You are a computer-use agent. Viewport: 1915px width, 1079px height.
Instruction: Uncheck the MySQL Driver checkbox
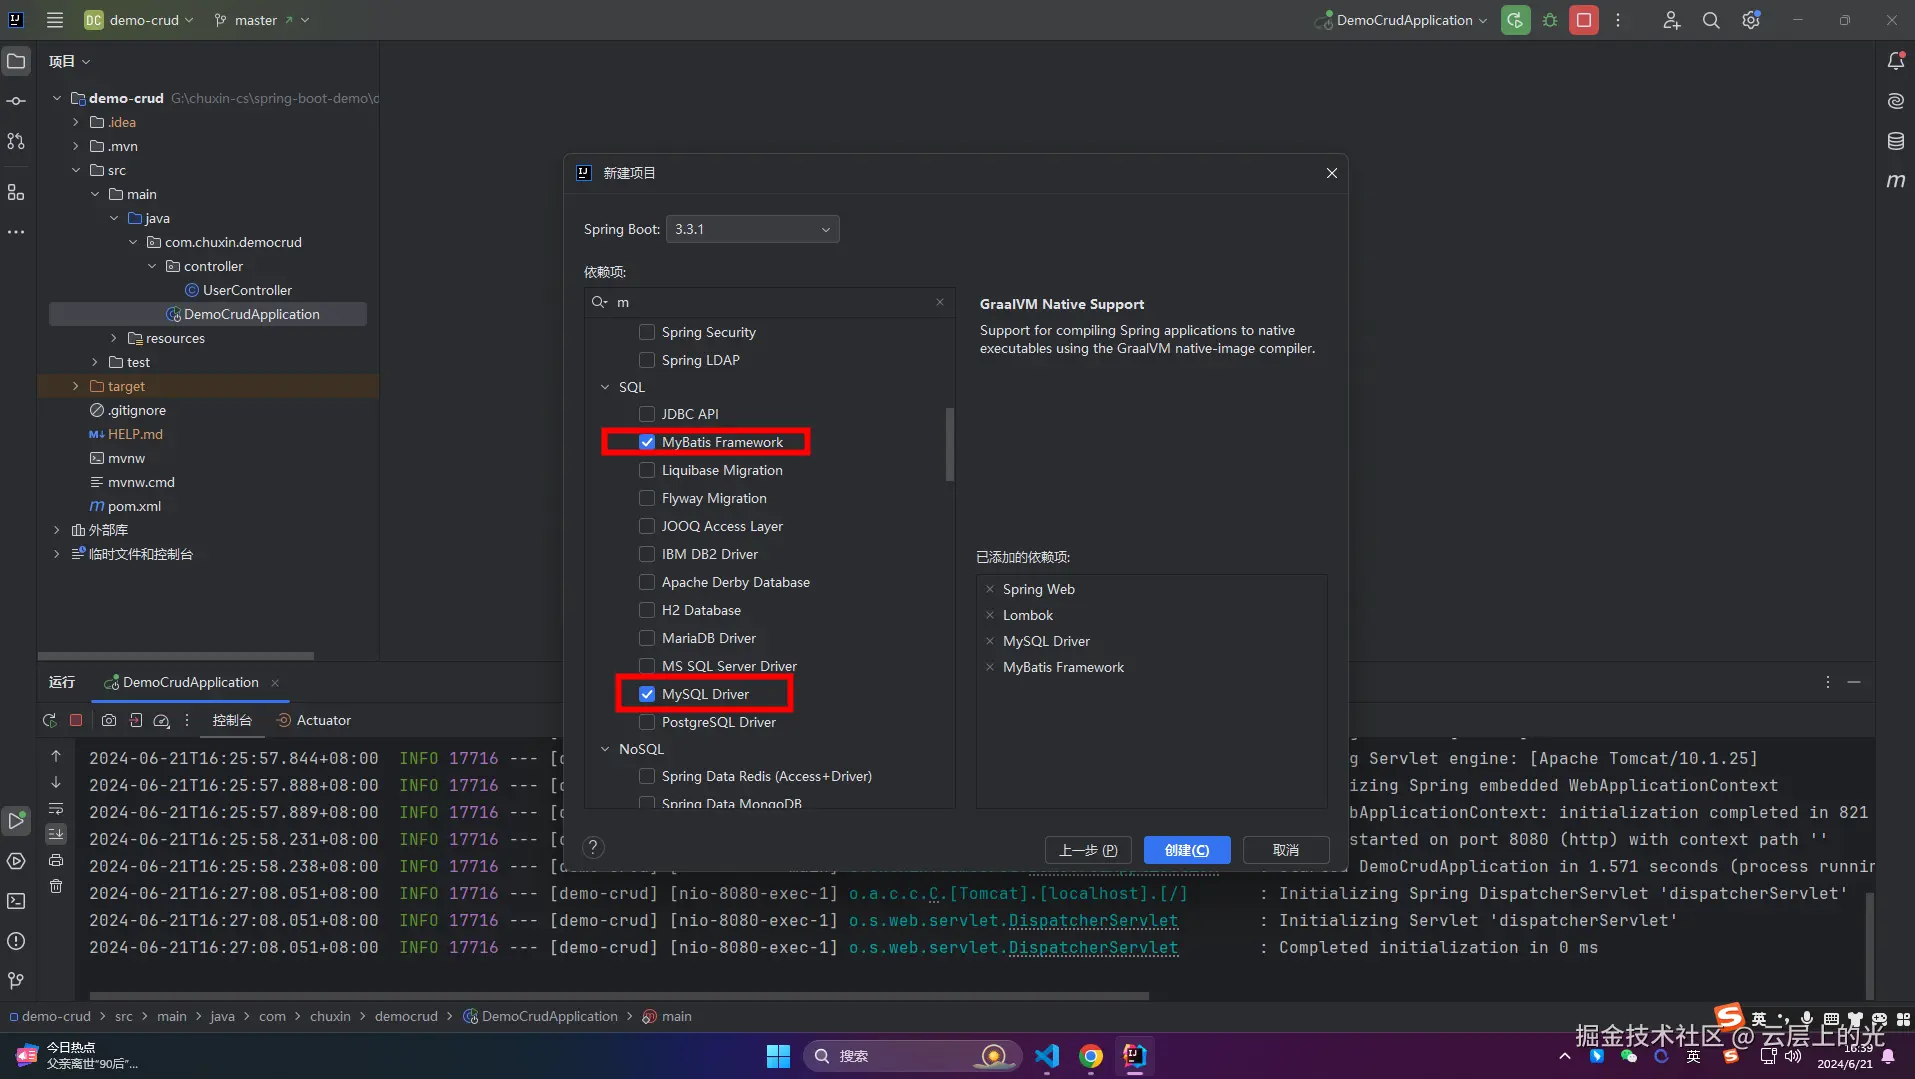[x=647, y=694]
